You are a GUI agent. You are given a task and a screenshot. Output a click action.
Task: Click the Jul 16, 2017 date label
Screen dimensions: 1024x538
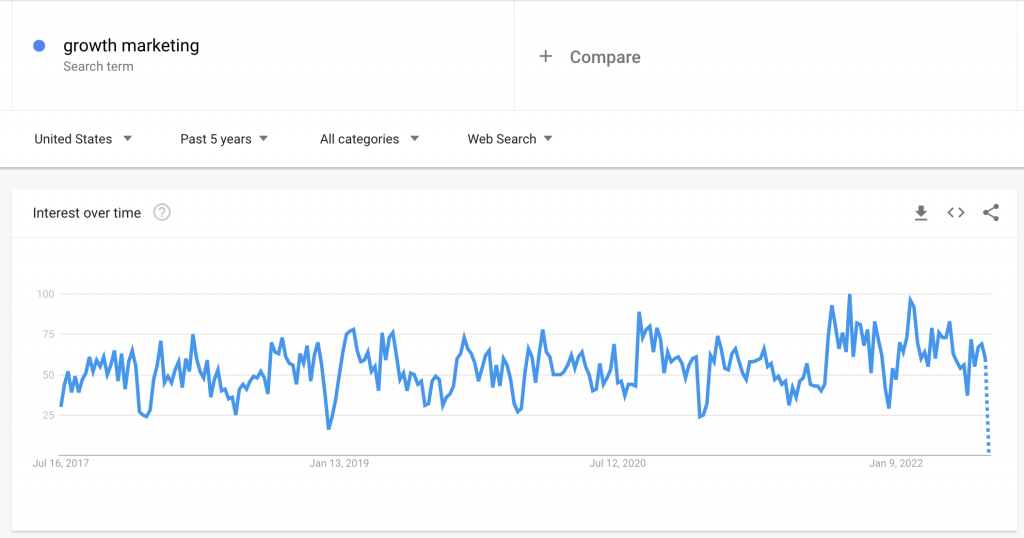click(61, 463)
